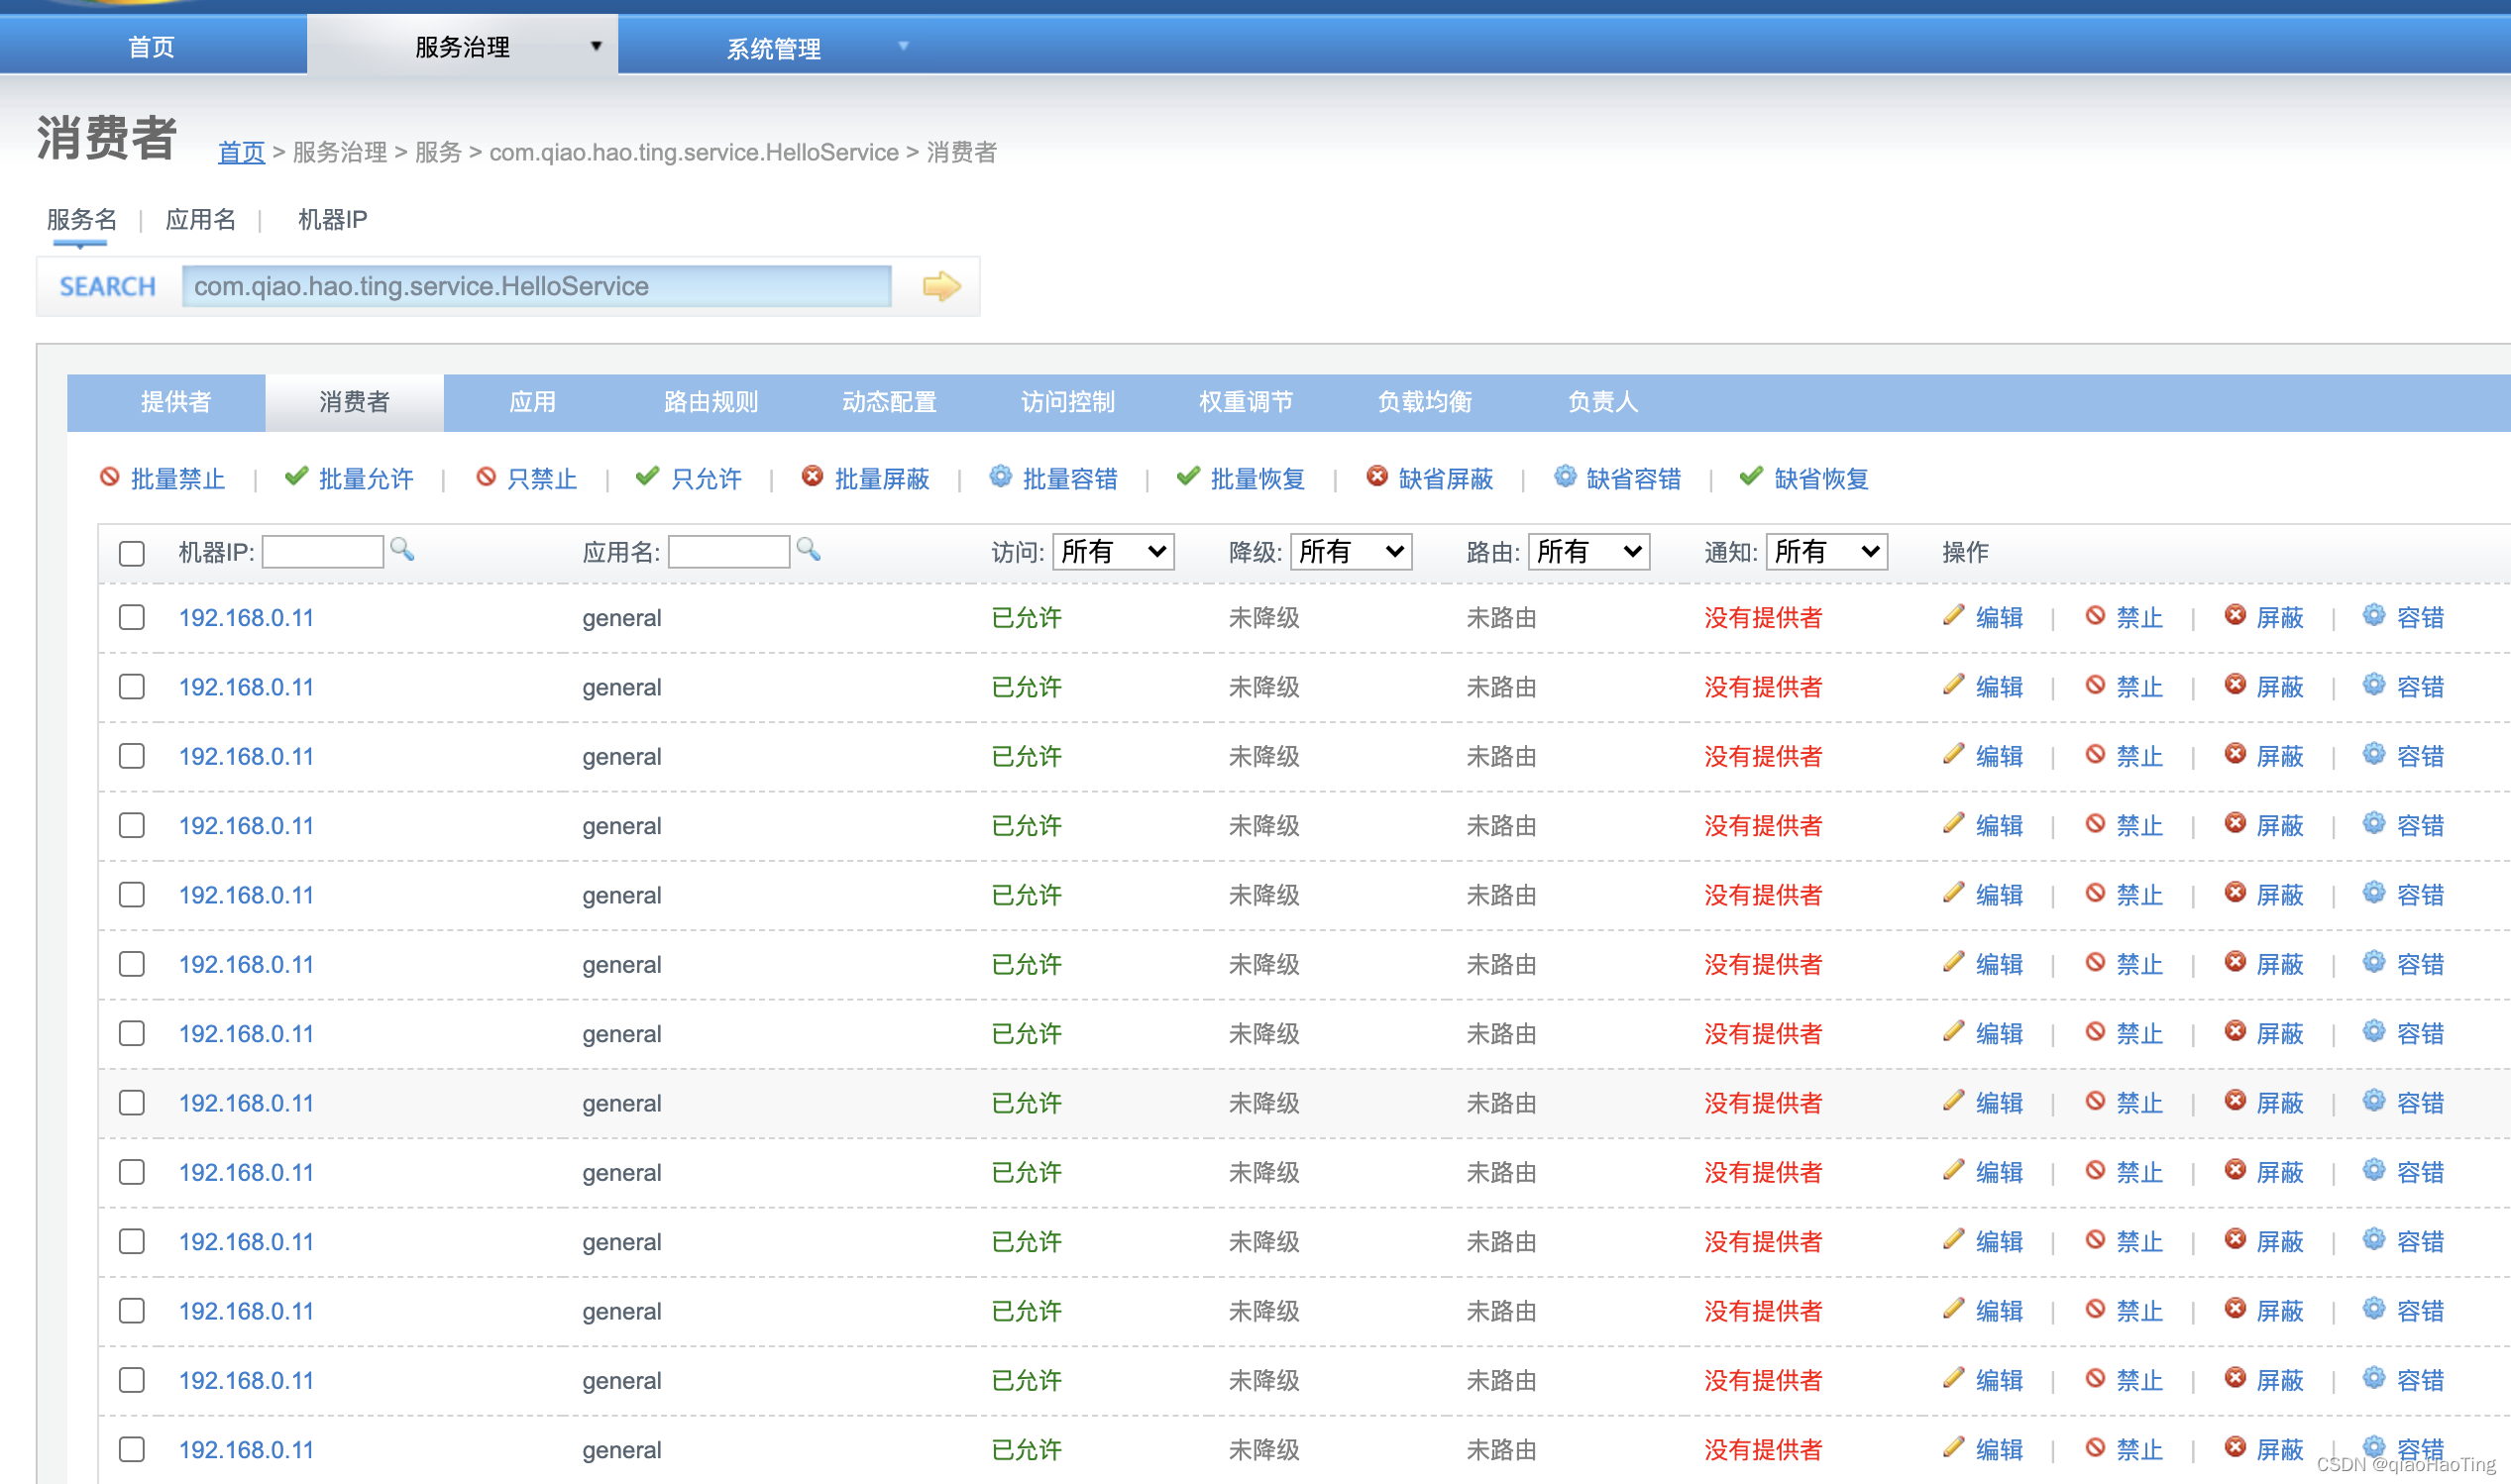Expand the 服务治理 menu arrow
The width and height of the screenshot is (2511, 1484).
coord(597,46)
